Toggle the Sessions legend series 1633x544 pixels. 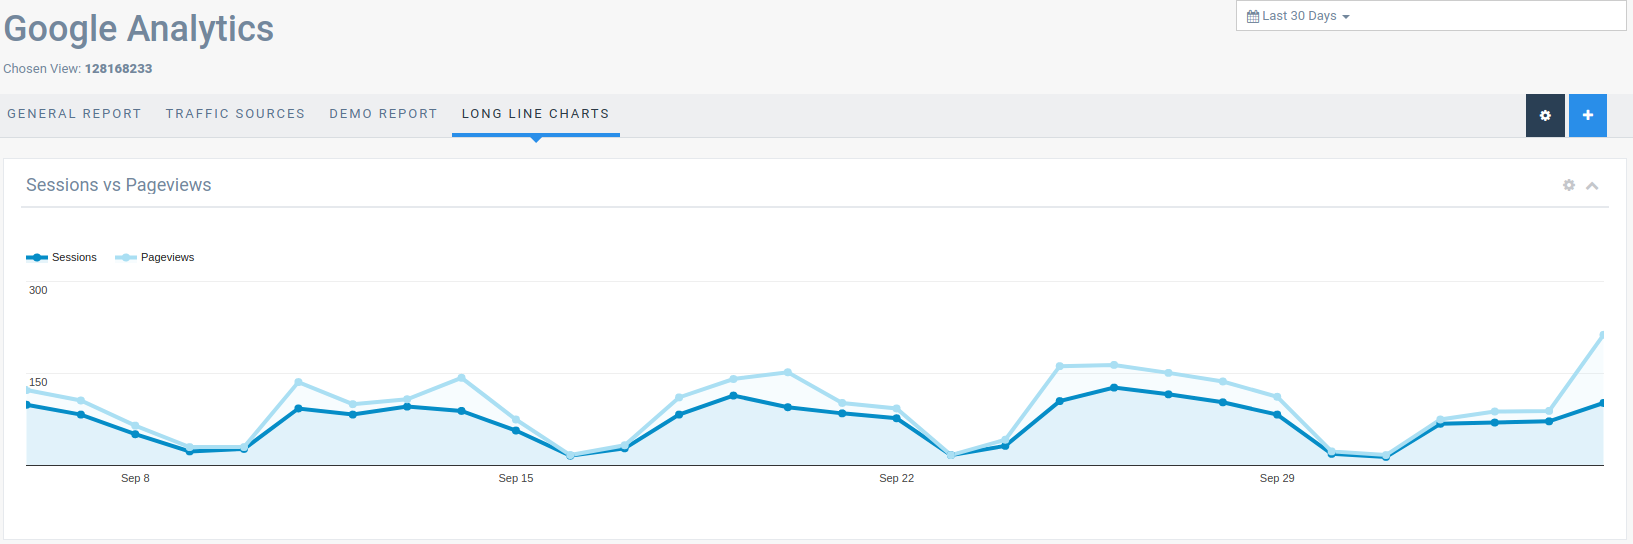click(62, 257)
